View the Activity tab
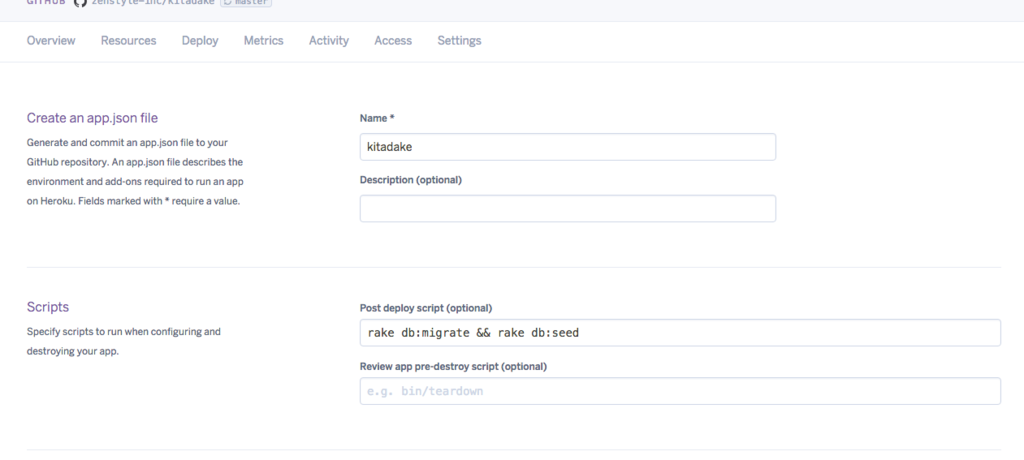This screenshot has height=460, width=1024. pos(328,41)
